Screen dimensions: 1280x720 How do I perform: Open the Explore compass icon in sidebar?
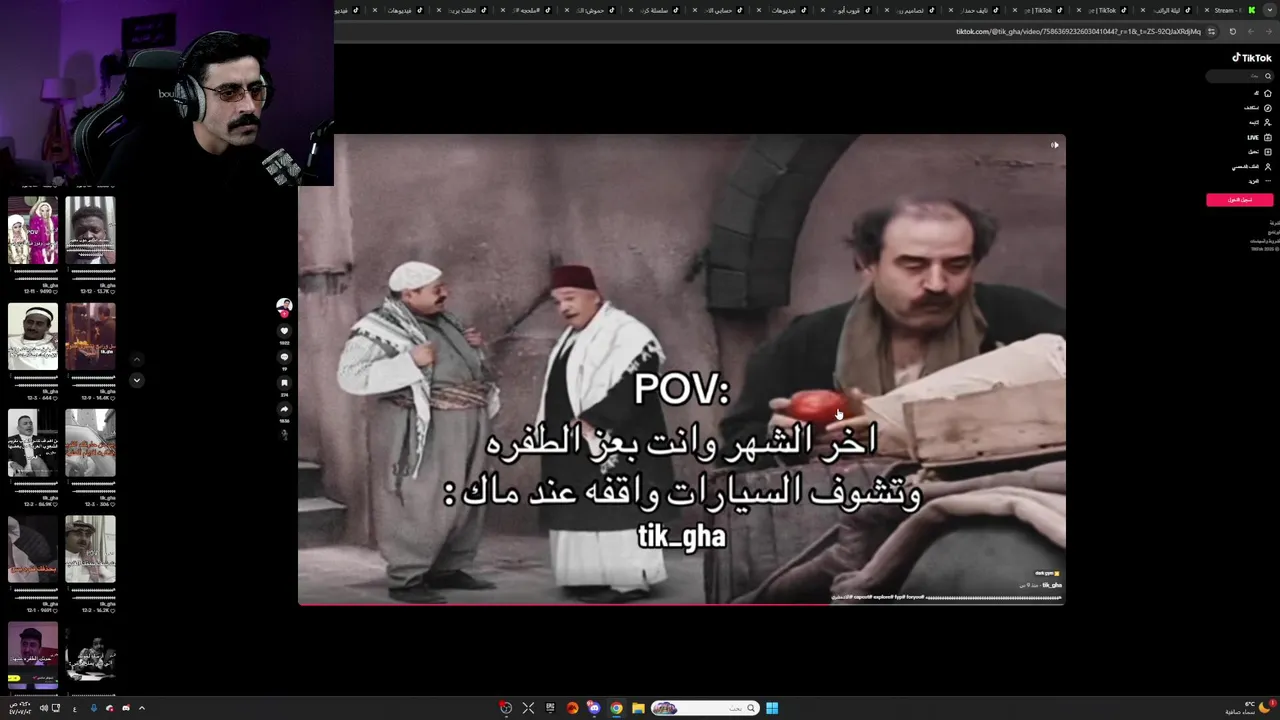1268,108
